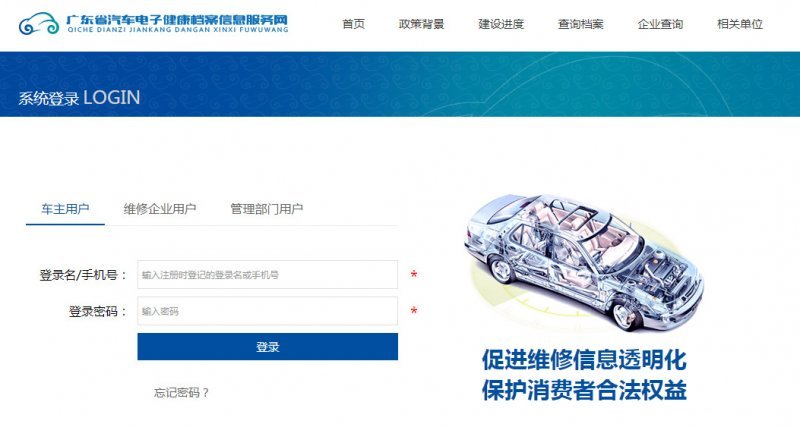Click the 系统登录 LOGIN banner heading
This screenshot has width=800, height=427.
click(79, 97)
